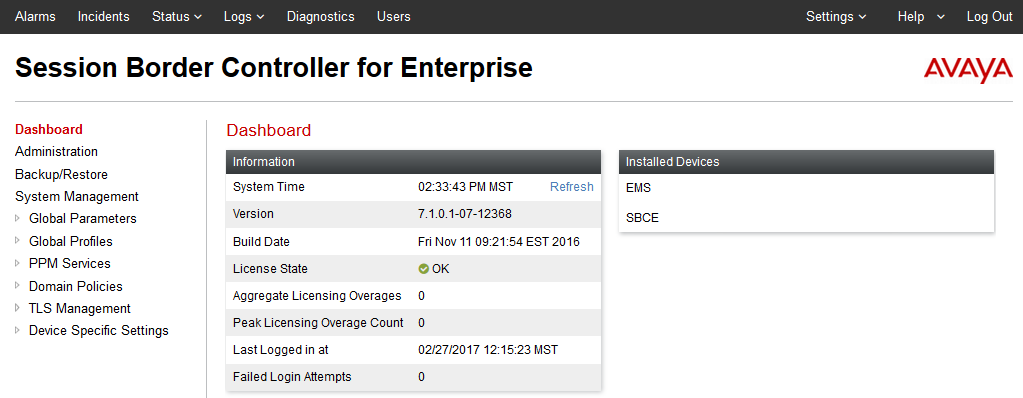Open the Settings dropdown menu
1023x398 pixels.
(x=836, y=17)
